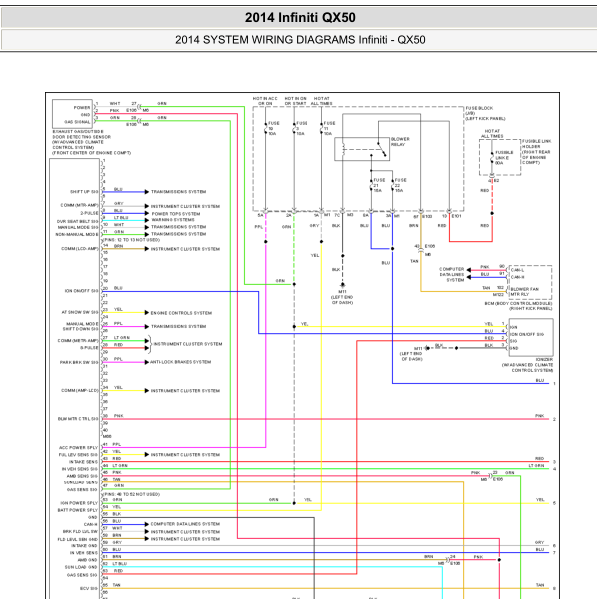Select the 'AMB GND' pin label

pyautogui.click(x=87, y=560)
